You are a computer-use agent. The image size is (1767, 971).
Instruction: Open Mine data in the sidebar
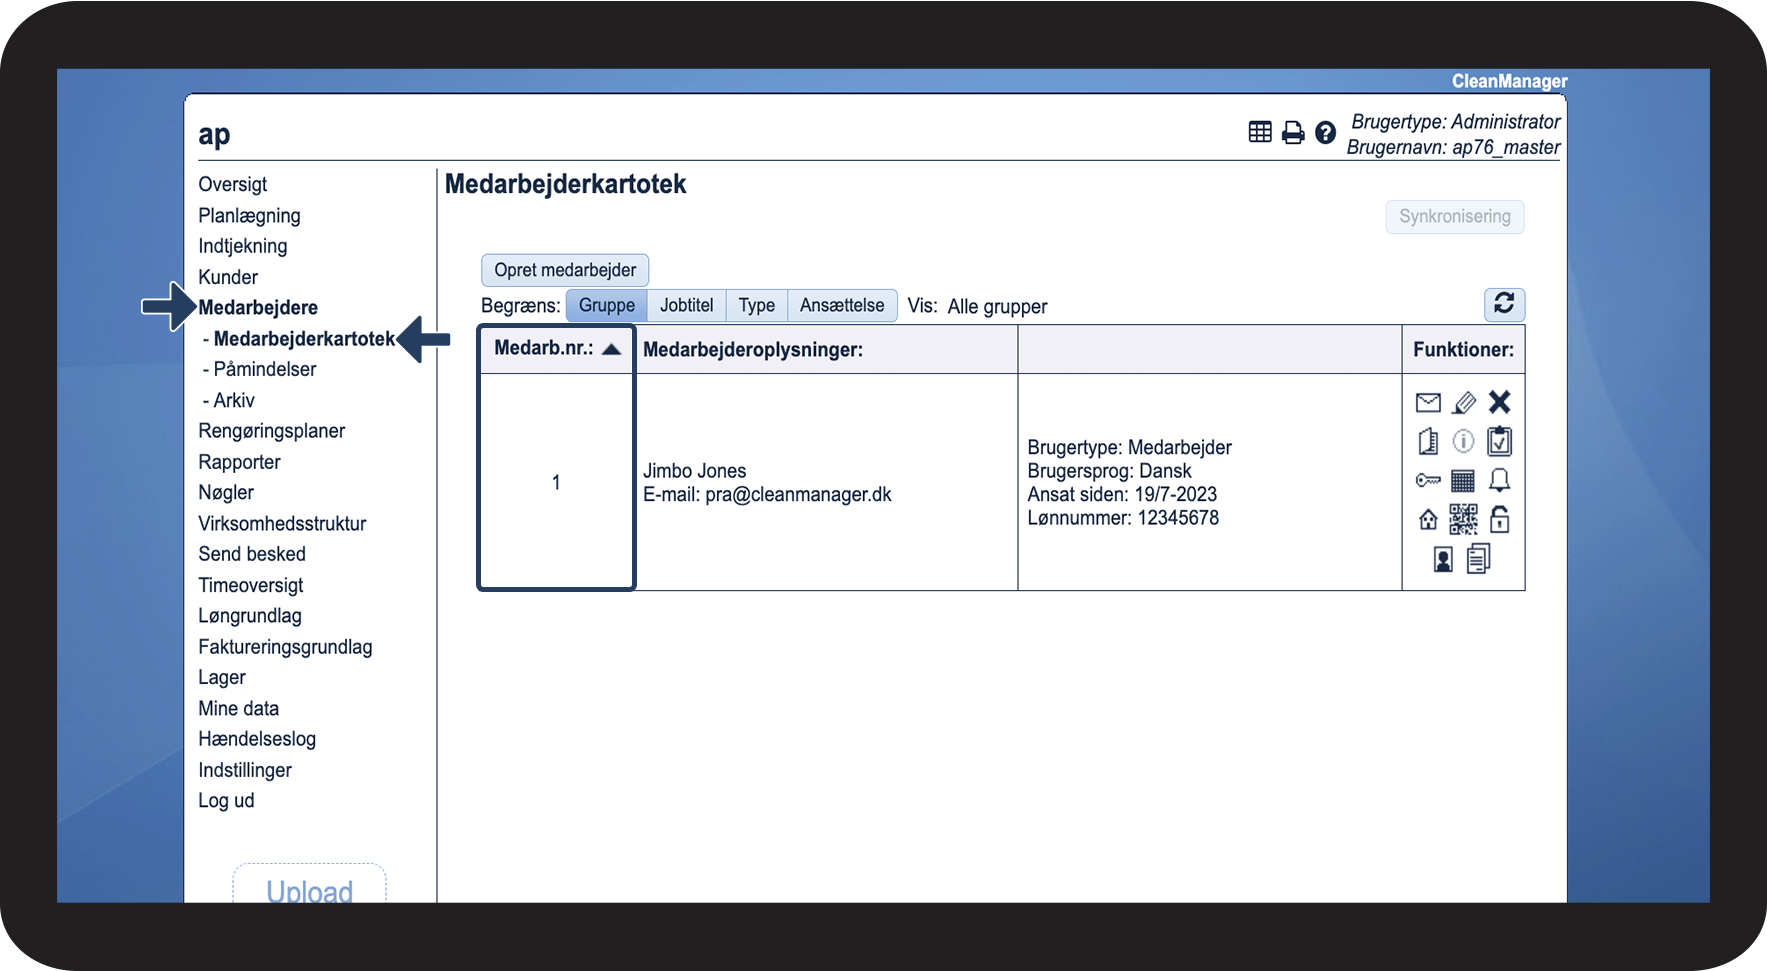(239, 708)
